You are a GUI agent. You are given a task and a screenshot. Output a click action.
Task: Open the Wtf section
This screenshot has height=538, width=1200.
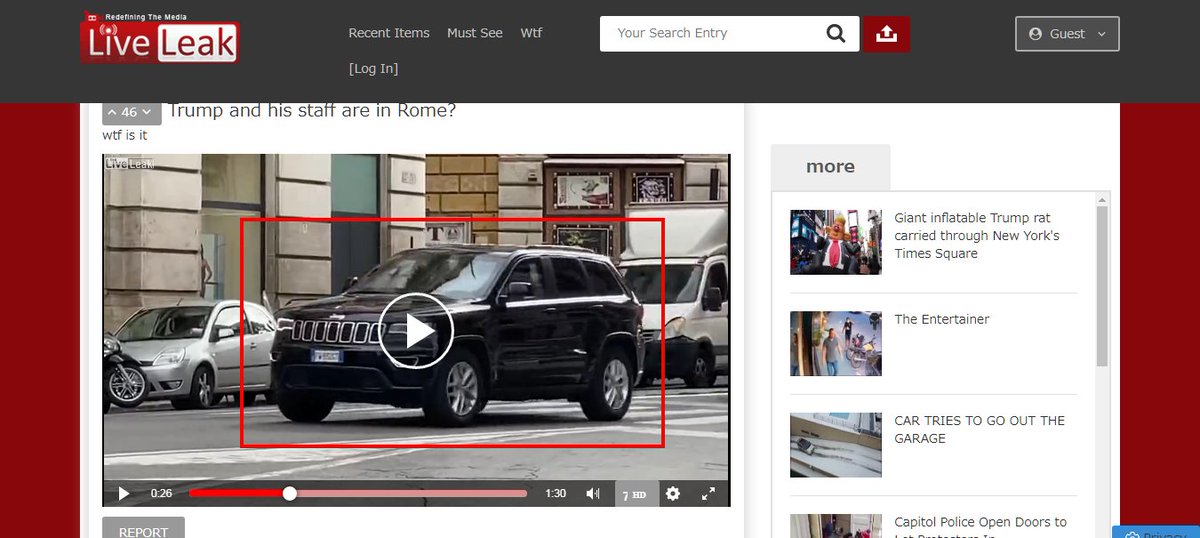(531, 33)
